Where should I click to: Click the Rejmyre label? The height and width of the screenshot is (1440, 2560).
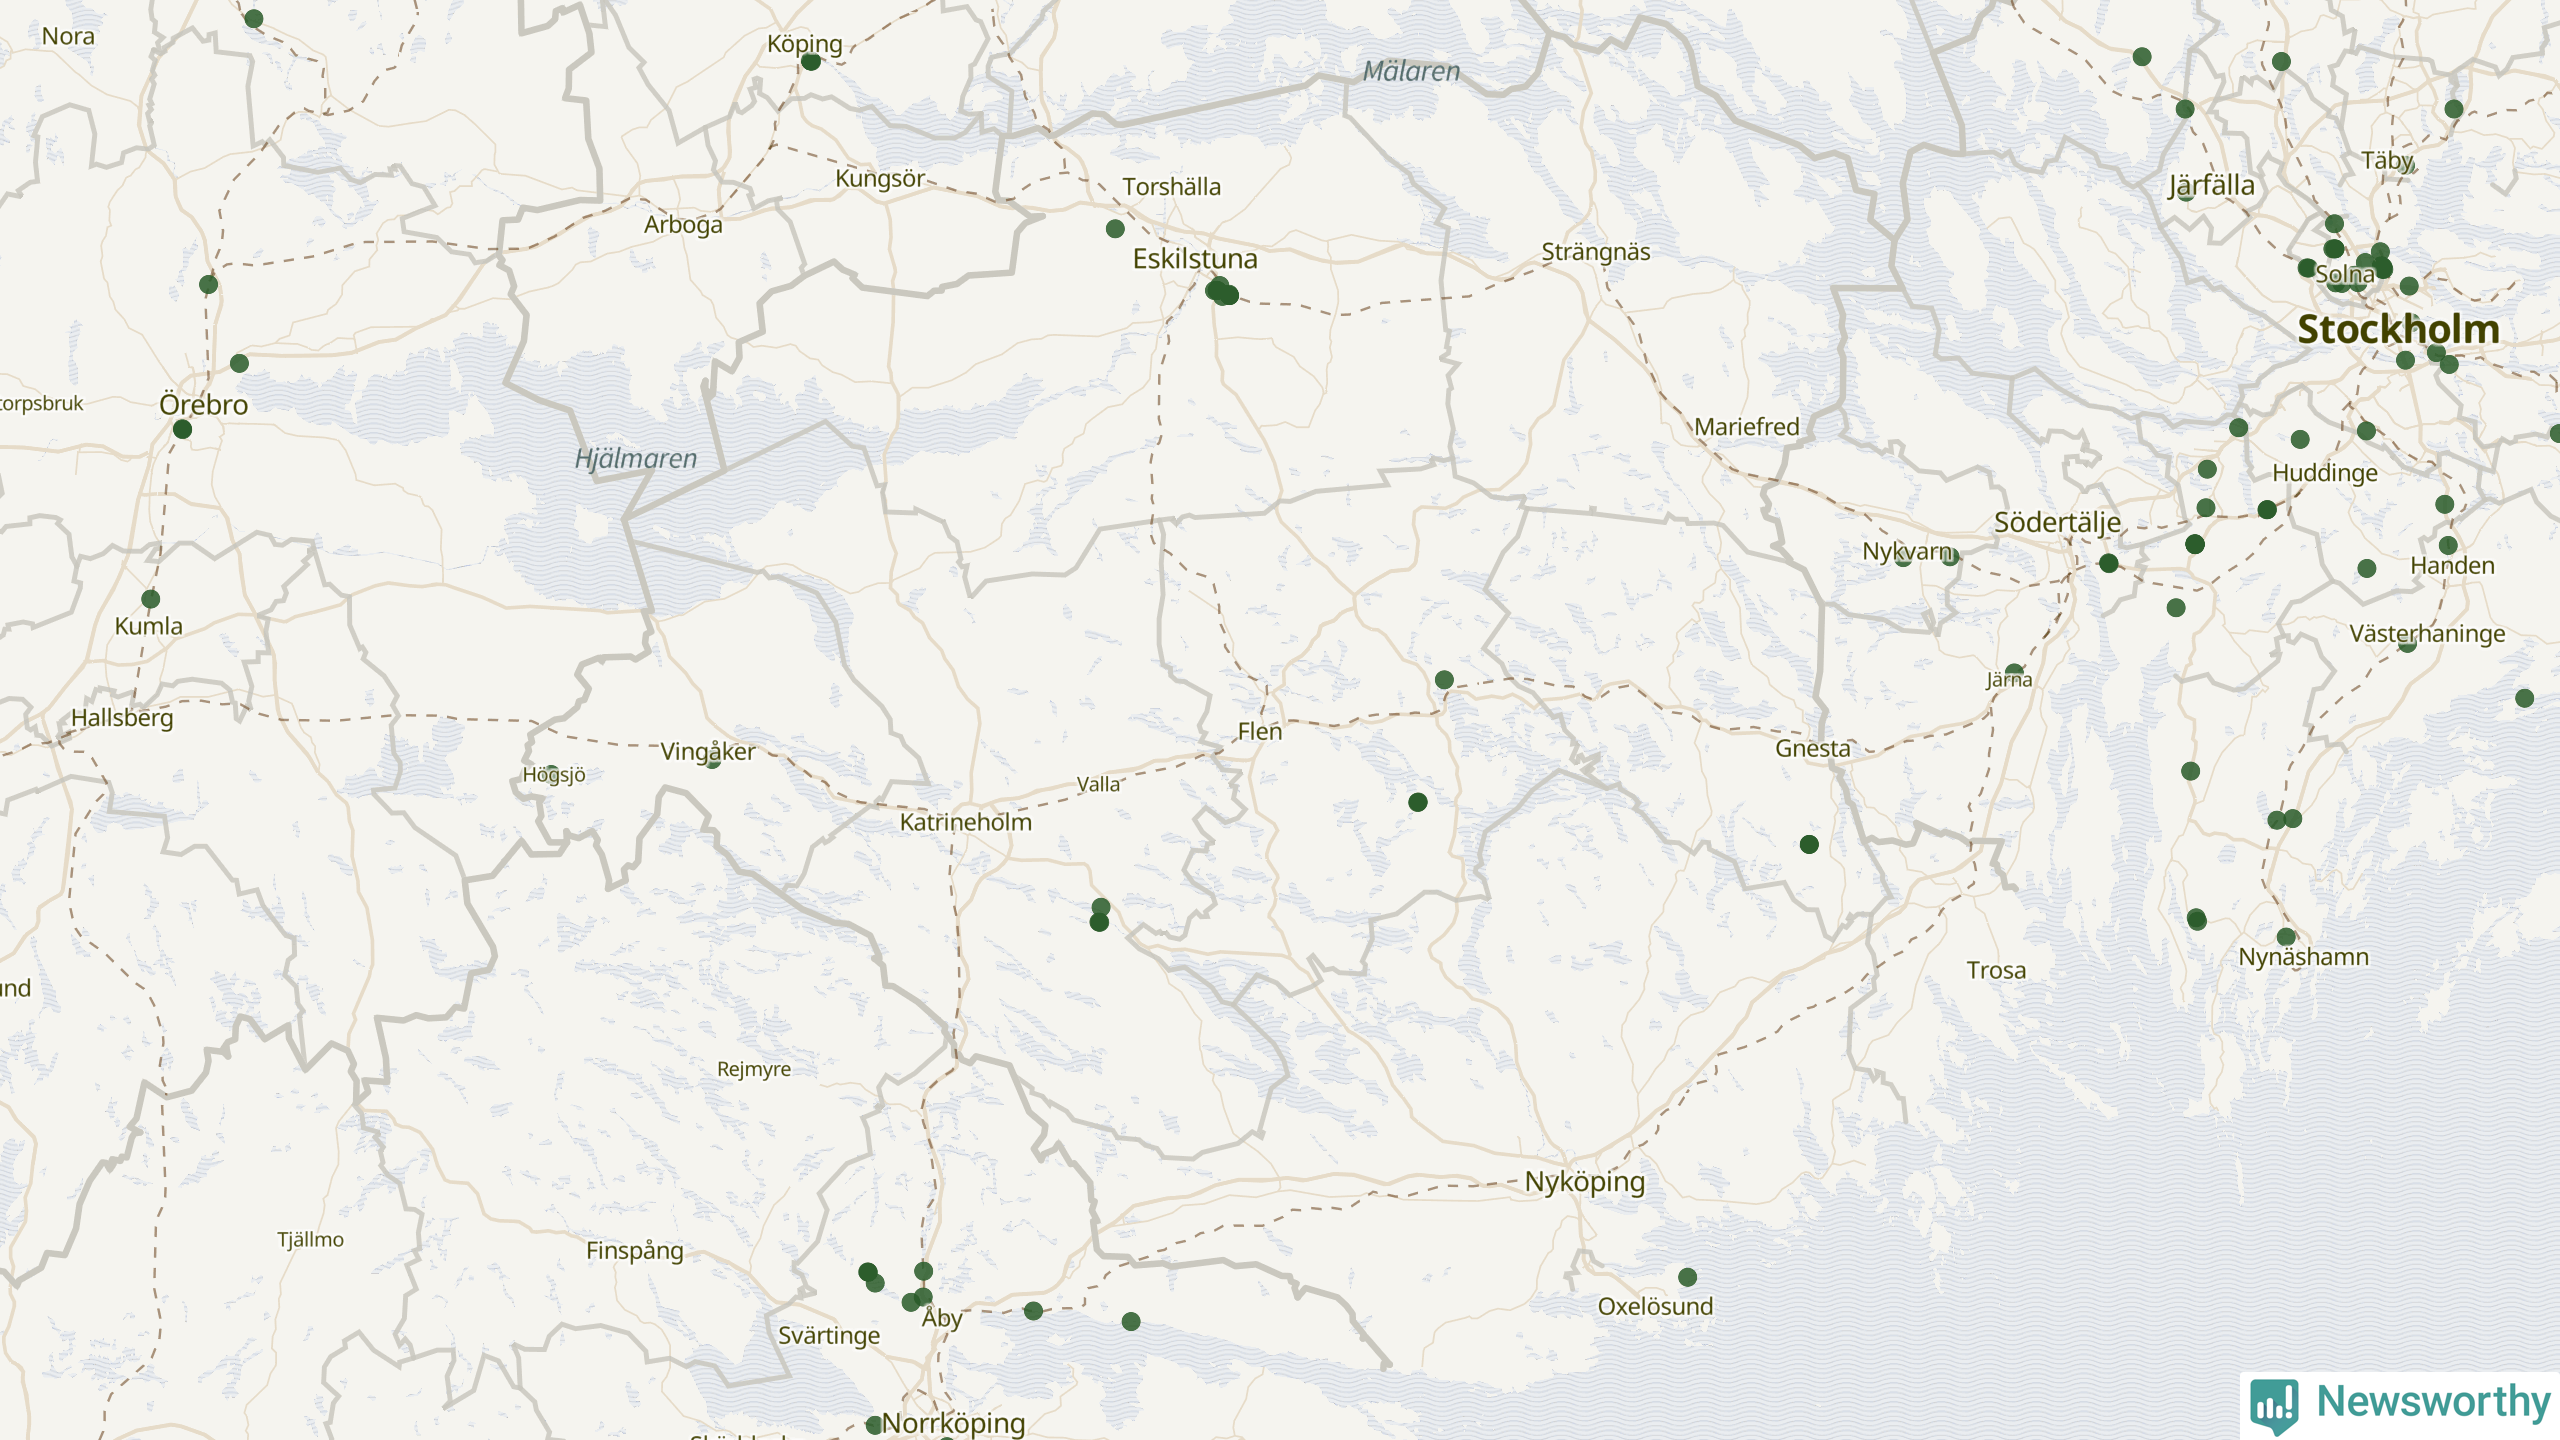point(754,1069)
